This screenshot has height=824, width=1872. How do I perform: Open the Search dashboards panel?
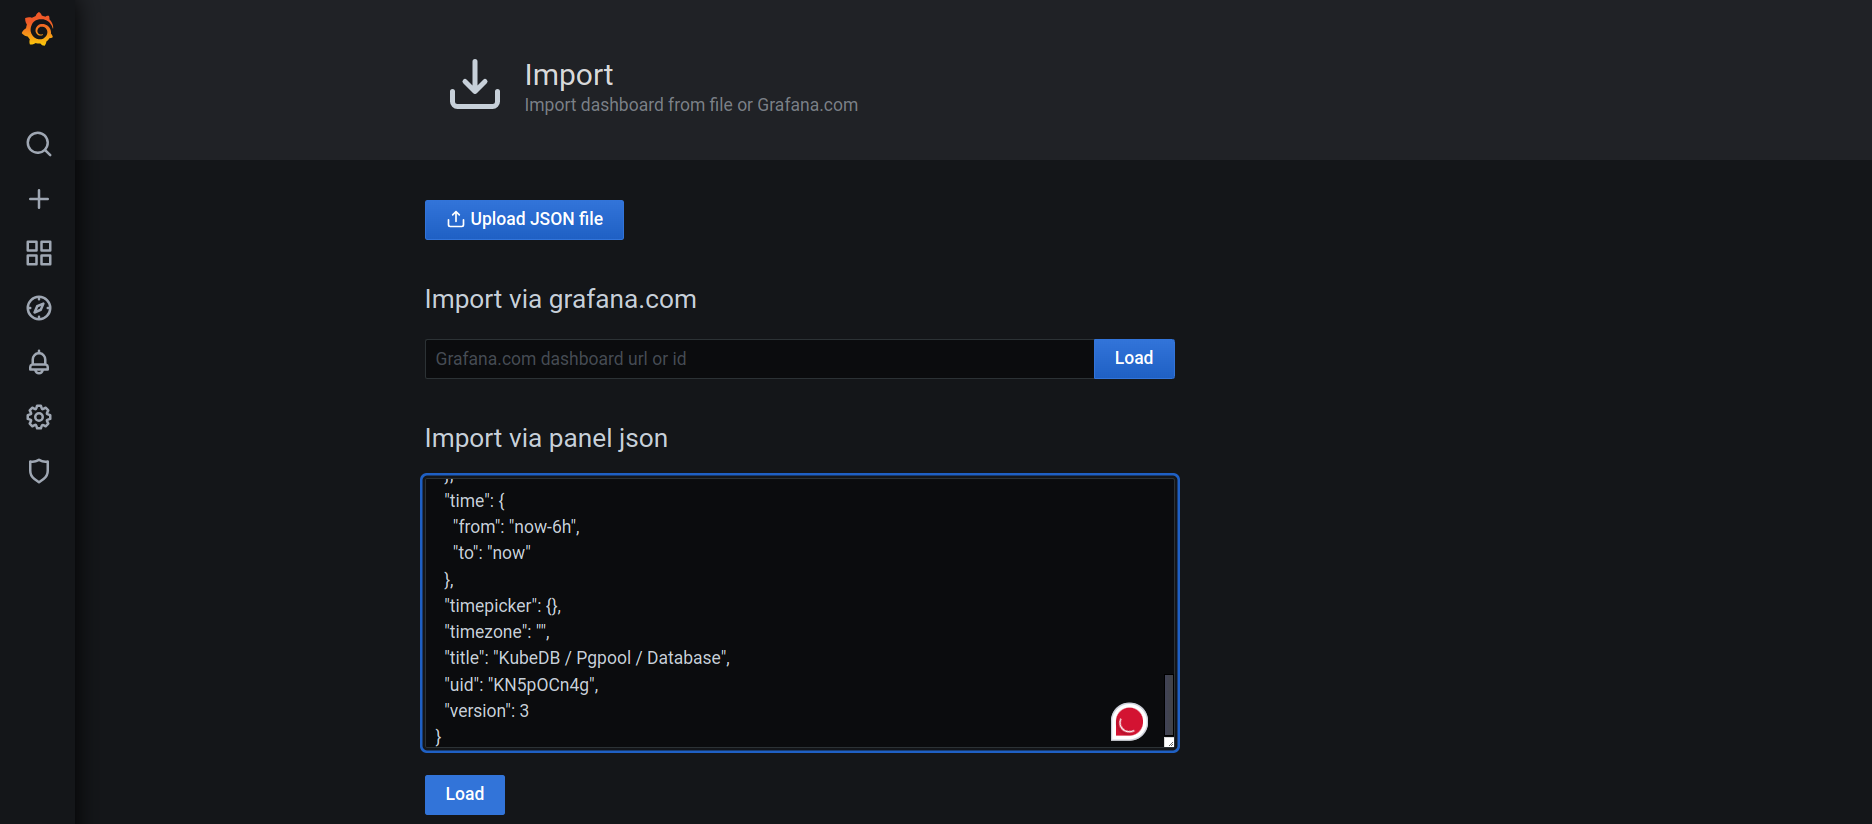(38, 144)
